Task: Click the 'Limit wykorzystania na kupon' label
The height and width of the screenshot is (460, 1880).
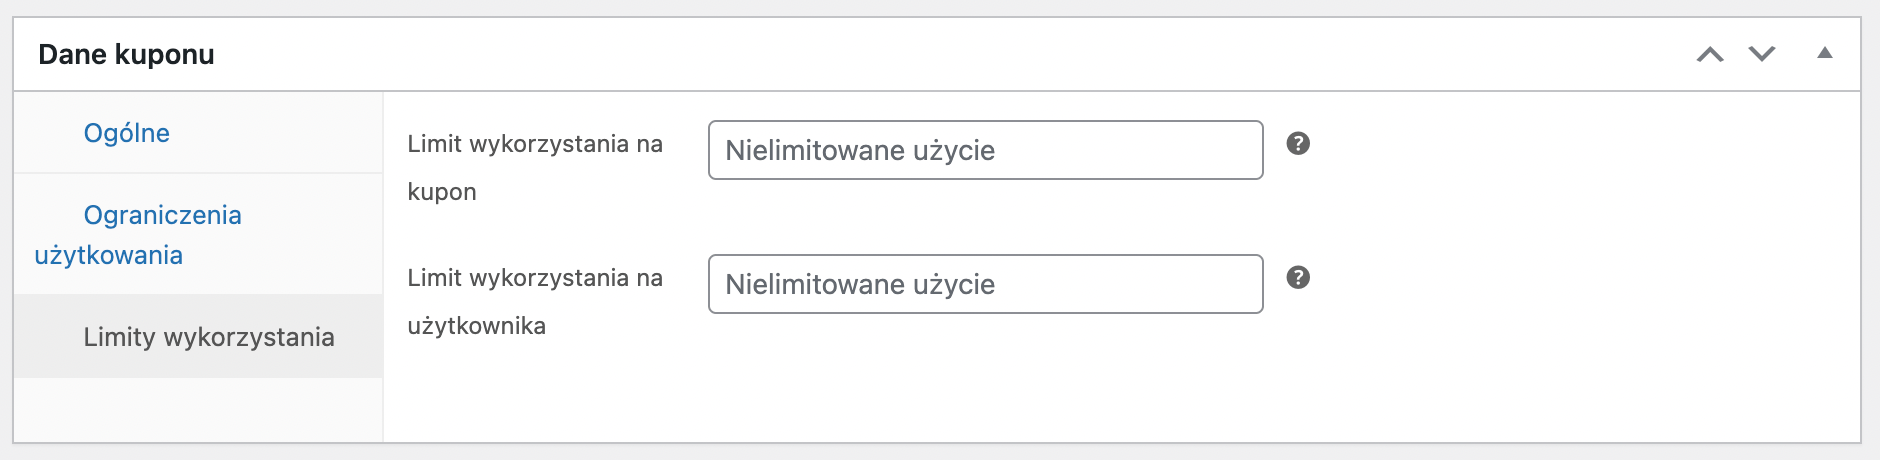Action: point(535,145)
